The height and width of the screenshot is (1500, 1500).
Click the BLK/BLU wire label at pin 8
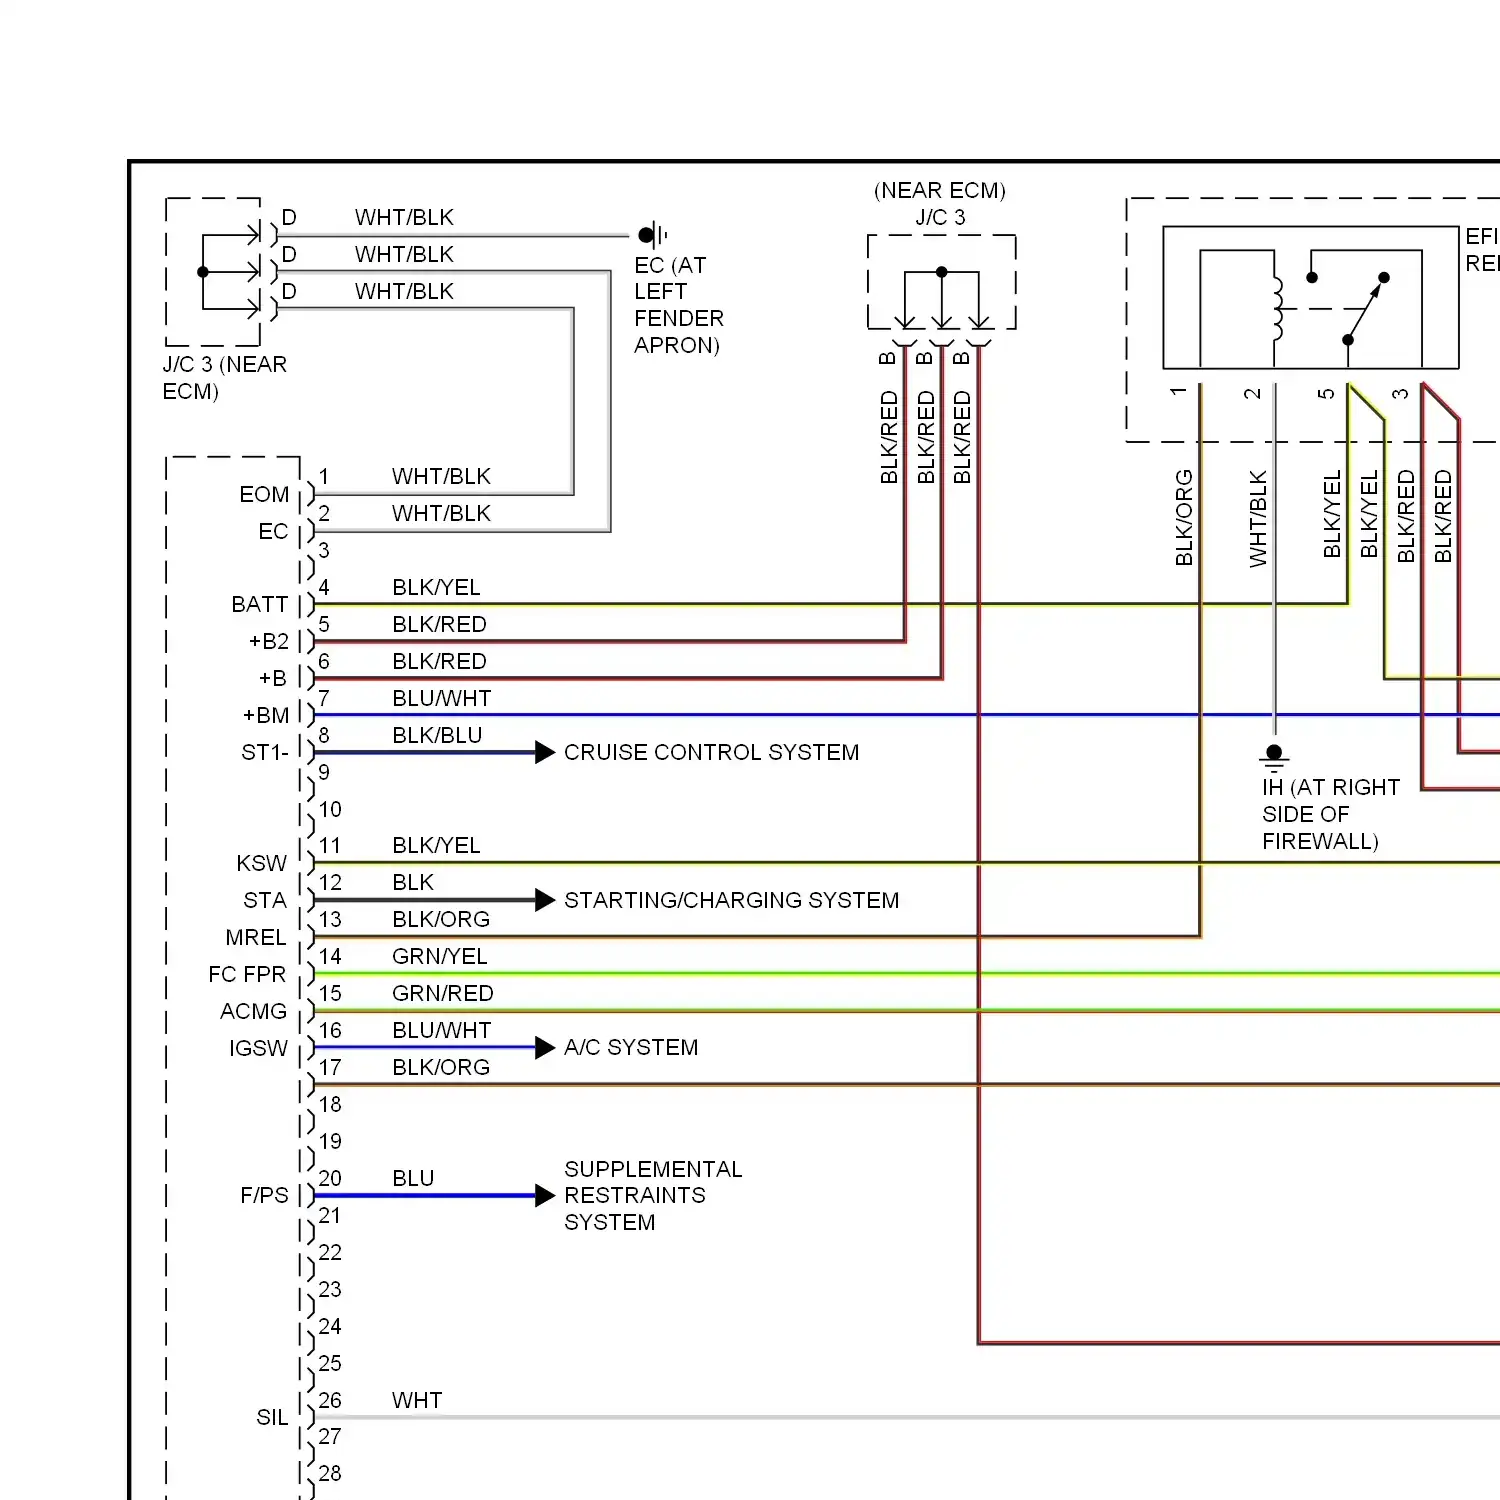(437, 735)
